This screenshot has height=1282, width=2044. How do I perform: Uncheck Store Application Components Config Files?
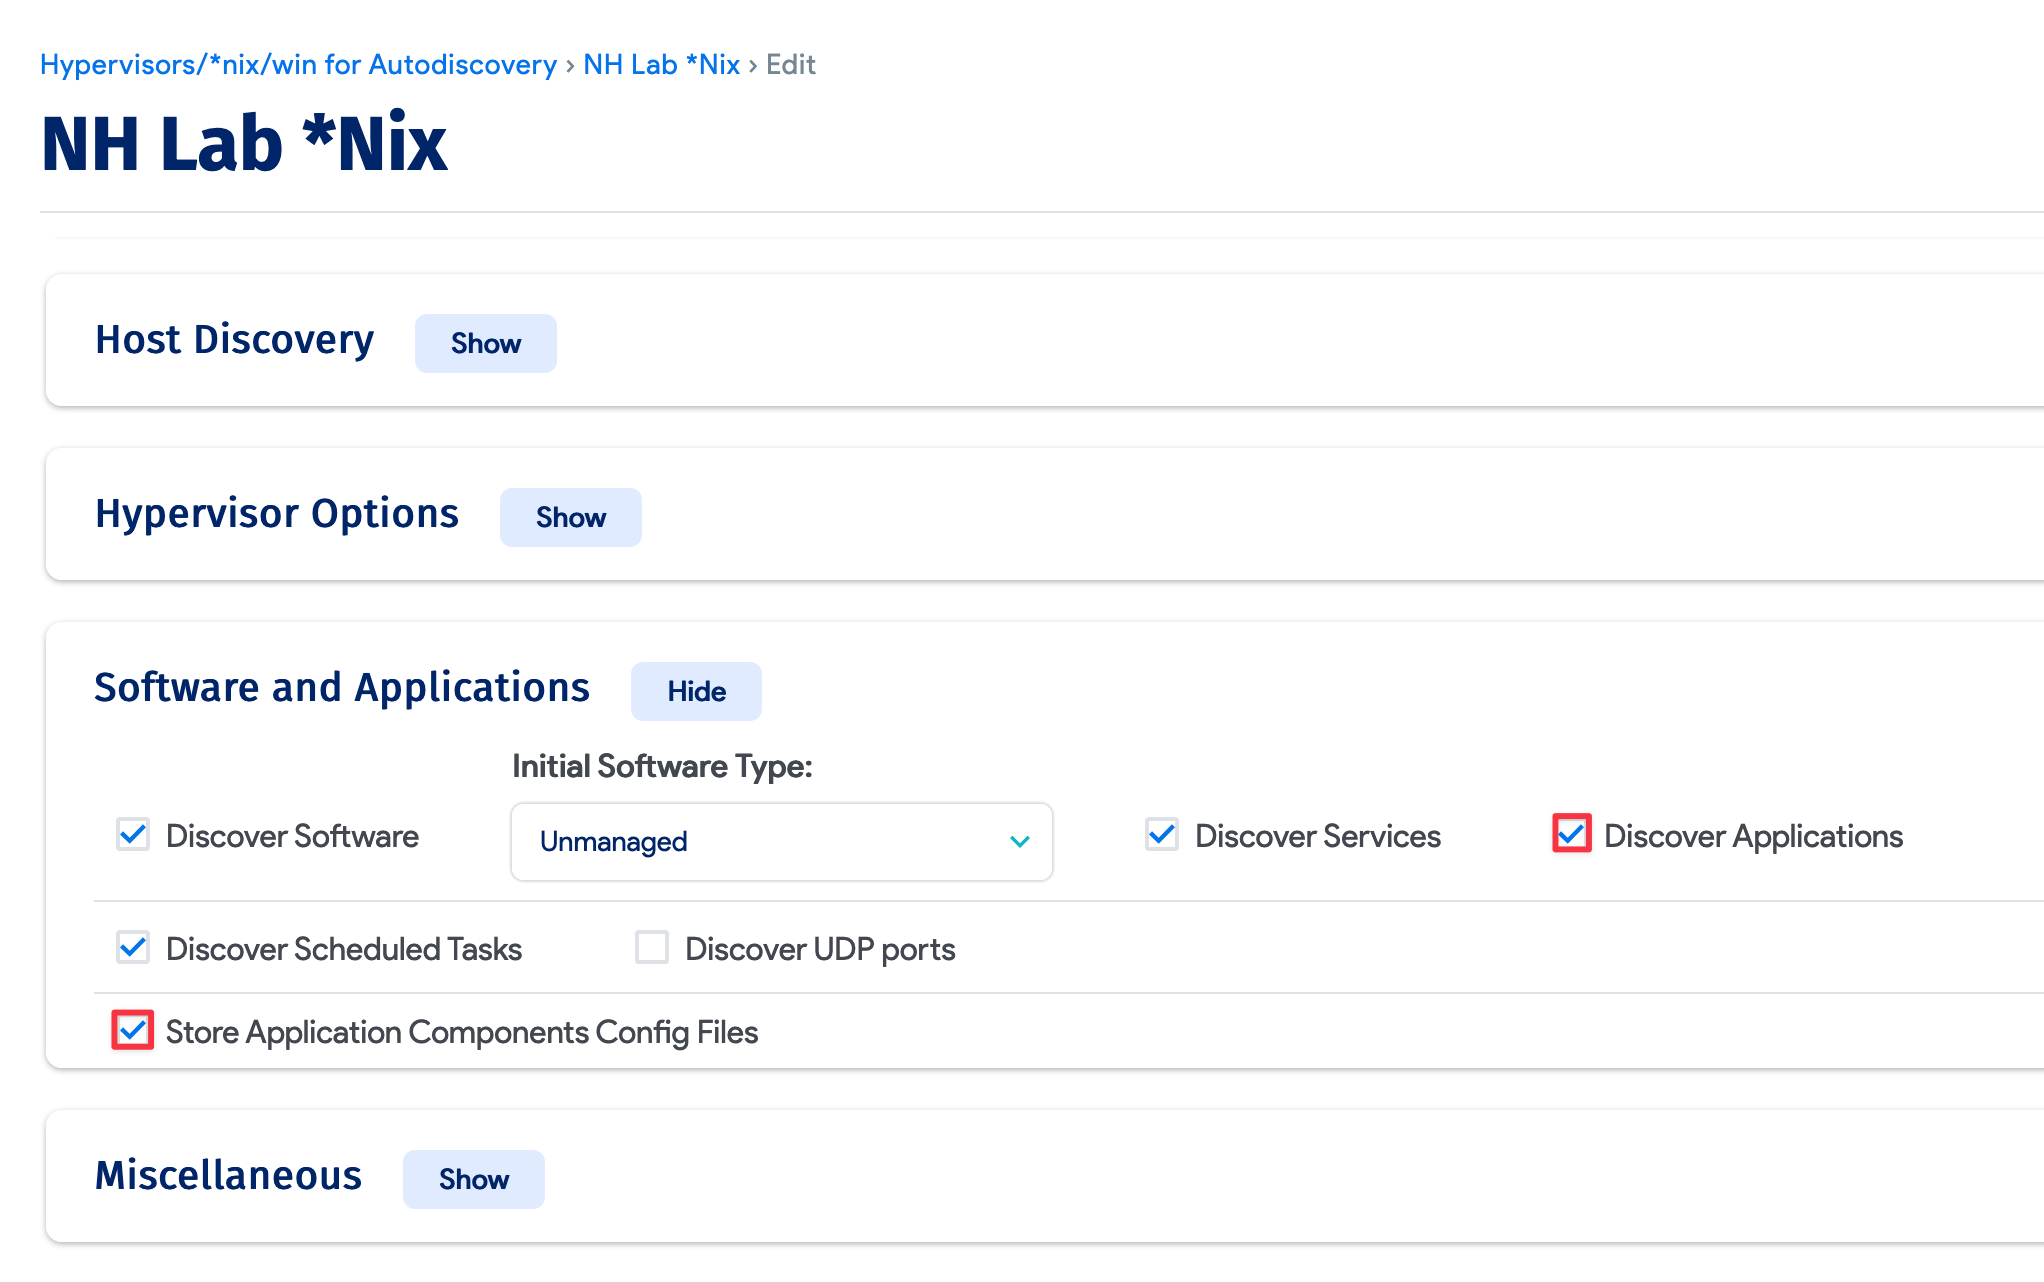click(x=131, y=1031)
